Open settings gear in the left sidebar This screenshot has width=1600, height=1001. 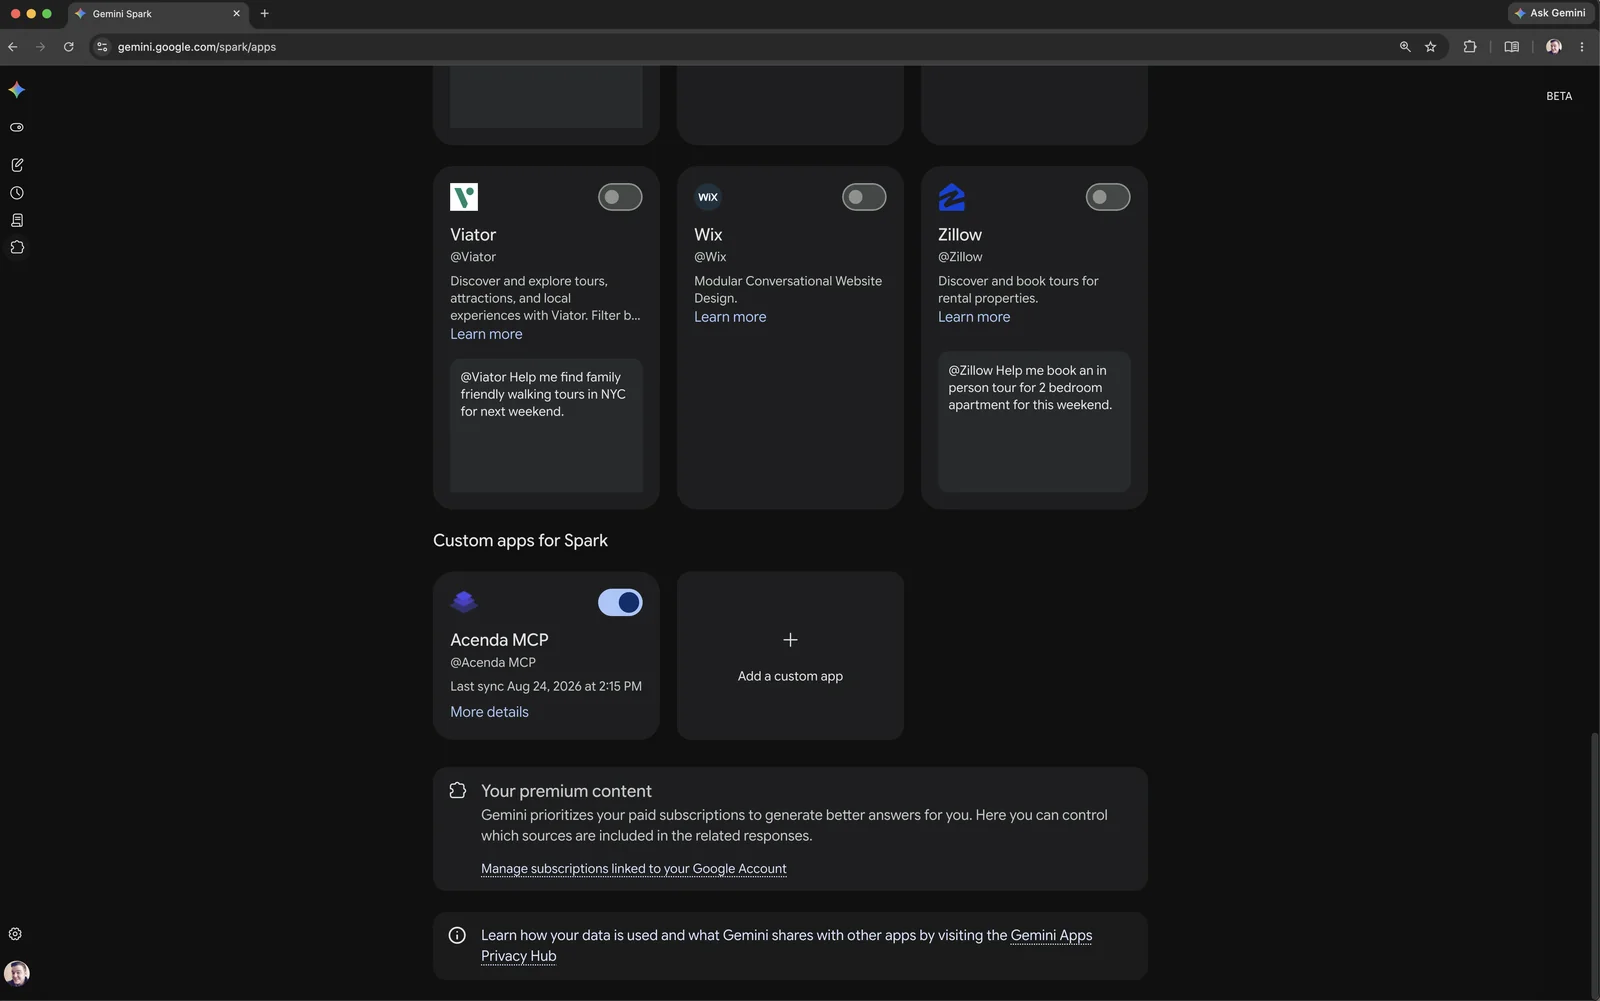click(15, 934)
